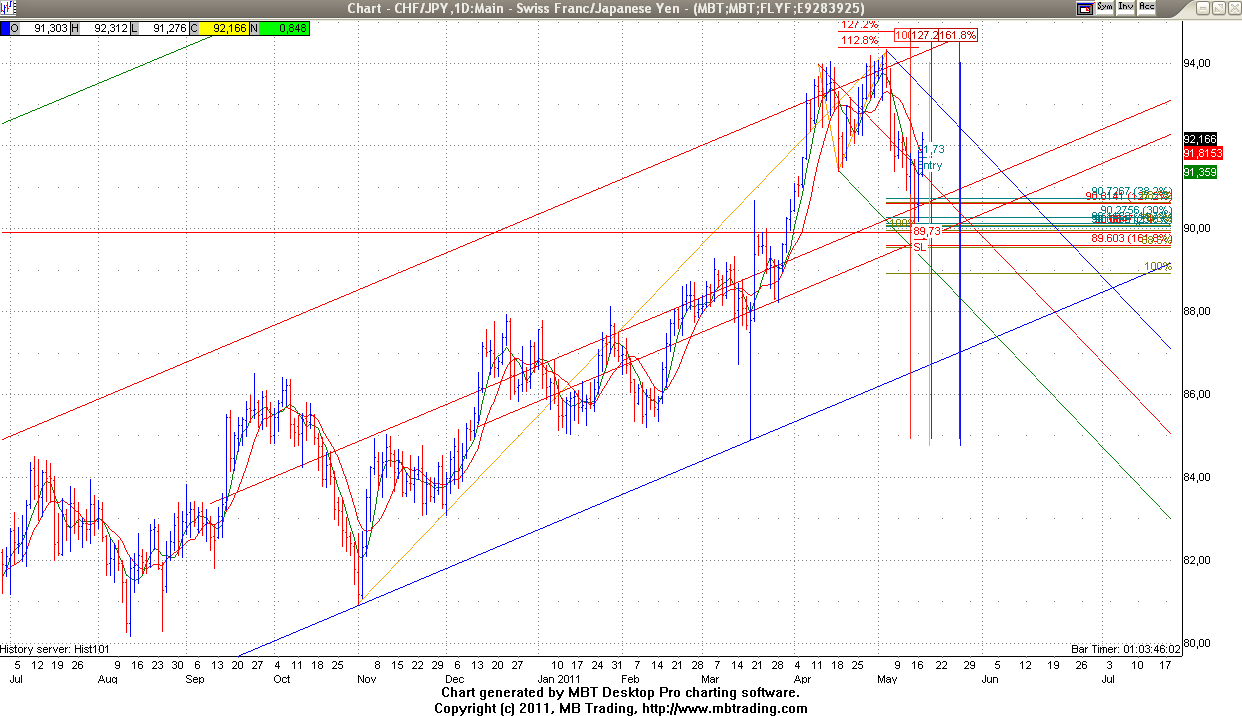The width and height of the screenshot is (1242, 716).
Task: Click the 88,00 price axis label
Action: pos(1197,311)
